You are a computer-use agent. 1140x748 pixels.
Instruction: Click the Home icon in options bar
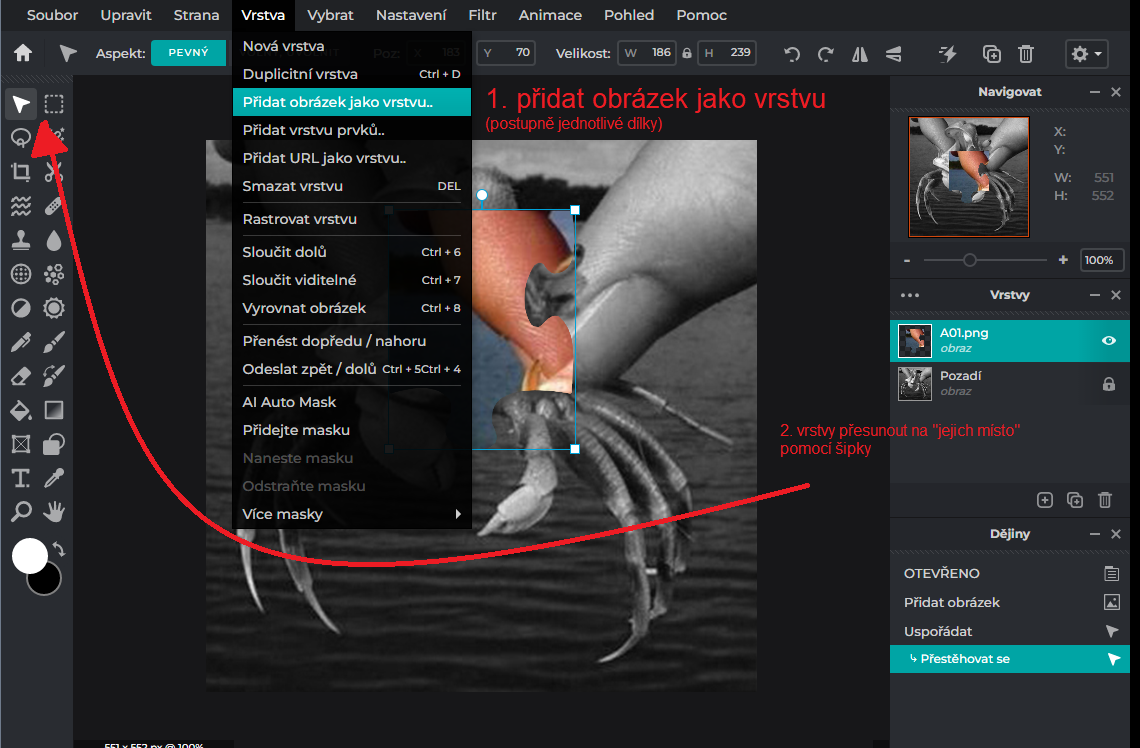point(23,53)
